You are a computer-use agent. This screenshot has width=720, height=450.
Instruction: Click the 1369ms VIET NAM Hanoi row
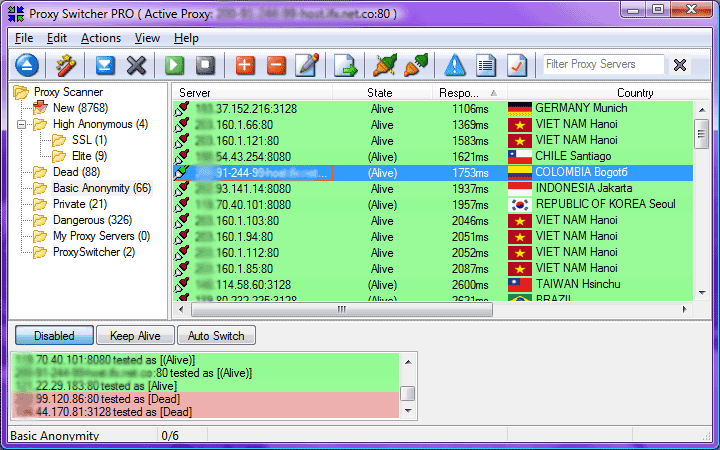point(433,125)
